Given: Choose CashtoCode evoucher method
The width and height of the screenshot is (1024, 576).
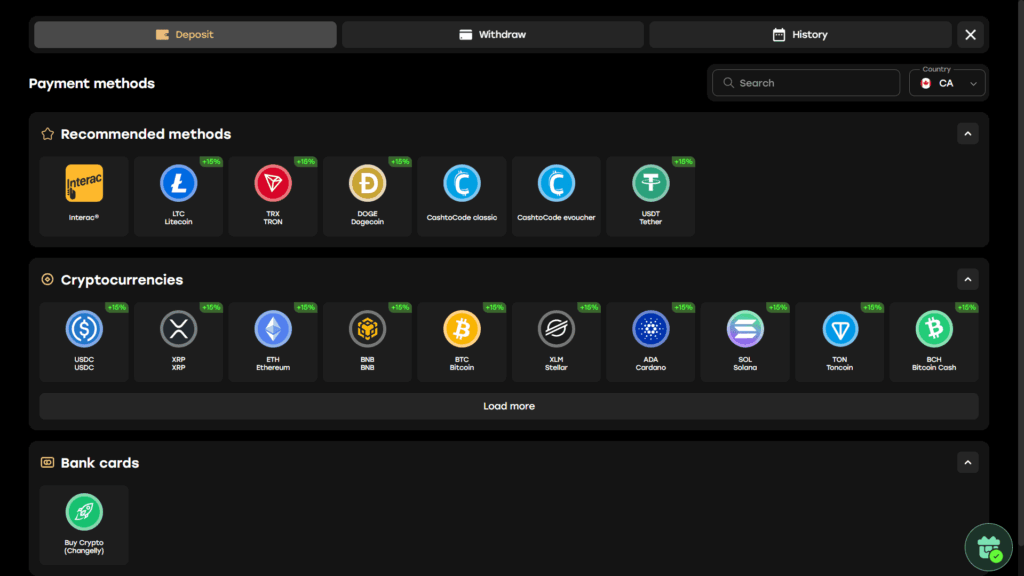Looking at the screenshot, I should point(556,196).
